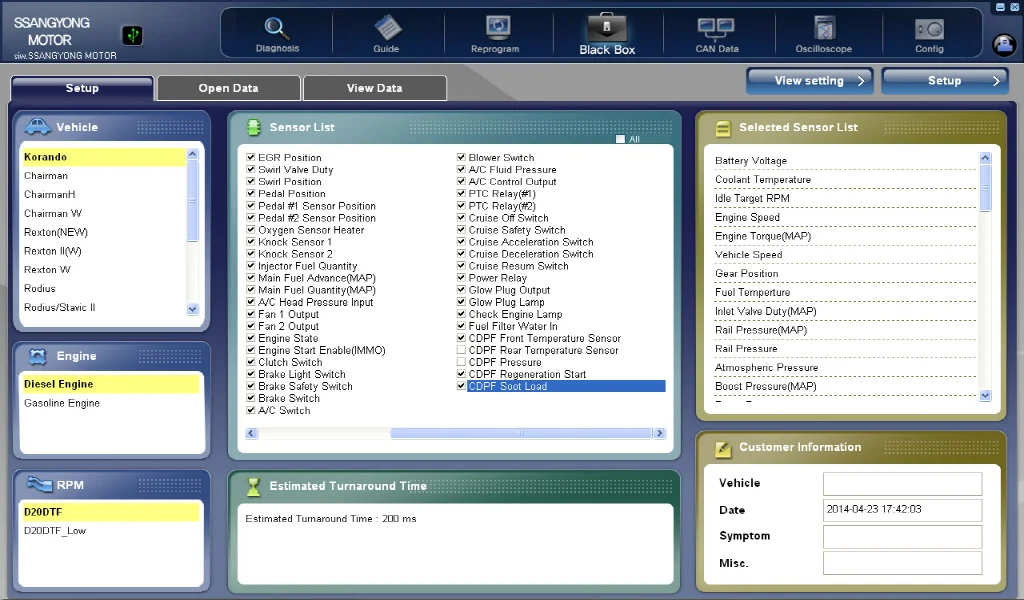The height and width of the screenshot is (600, 1024).
Task: Click the green Sensor List header icon
Action: pos(253,127)
